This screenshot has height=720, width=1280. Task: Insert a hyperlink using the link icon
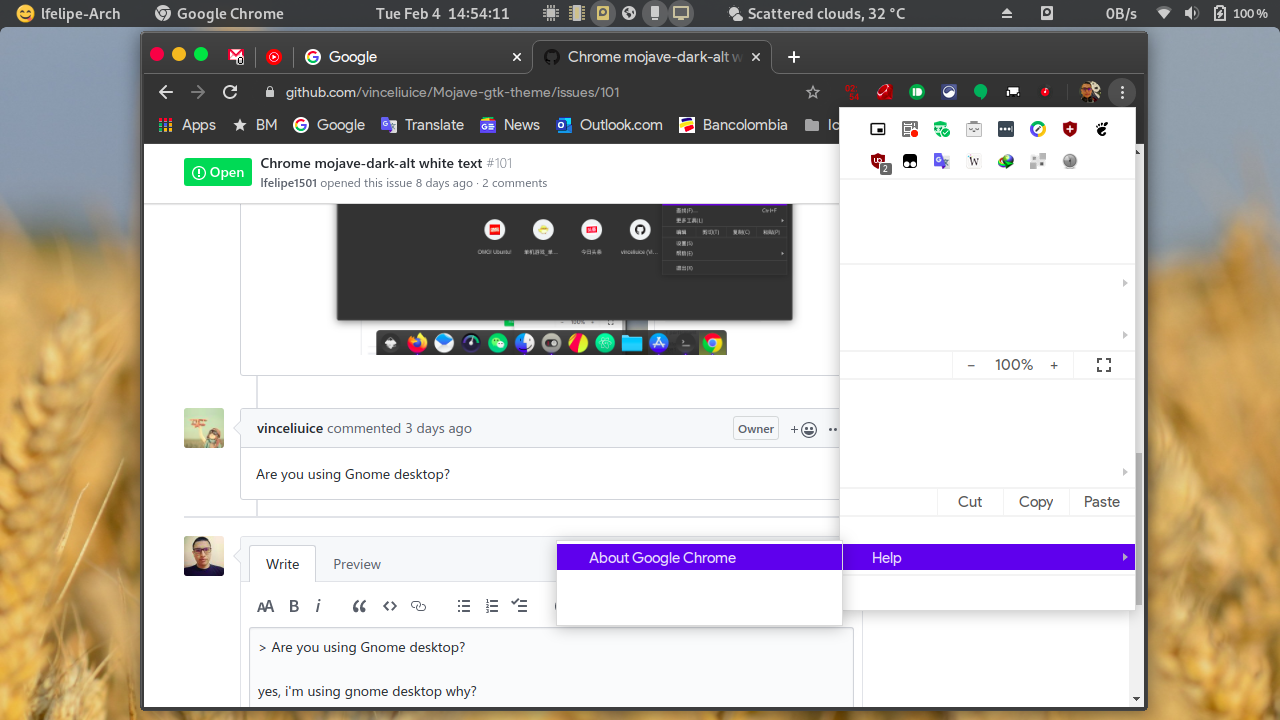coord(418,605)
